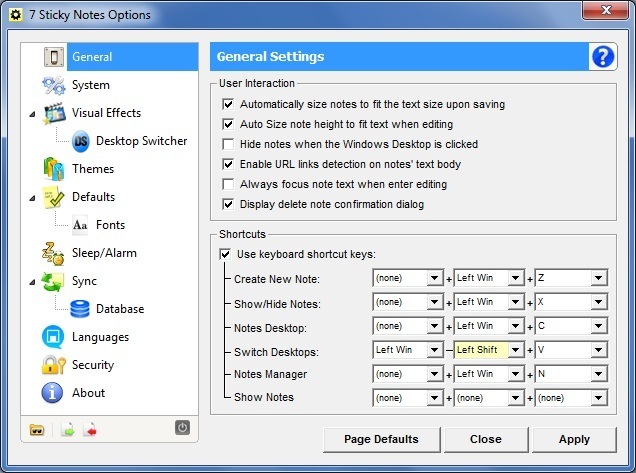Open the Languages settings page

(x=100, y=337)
